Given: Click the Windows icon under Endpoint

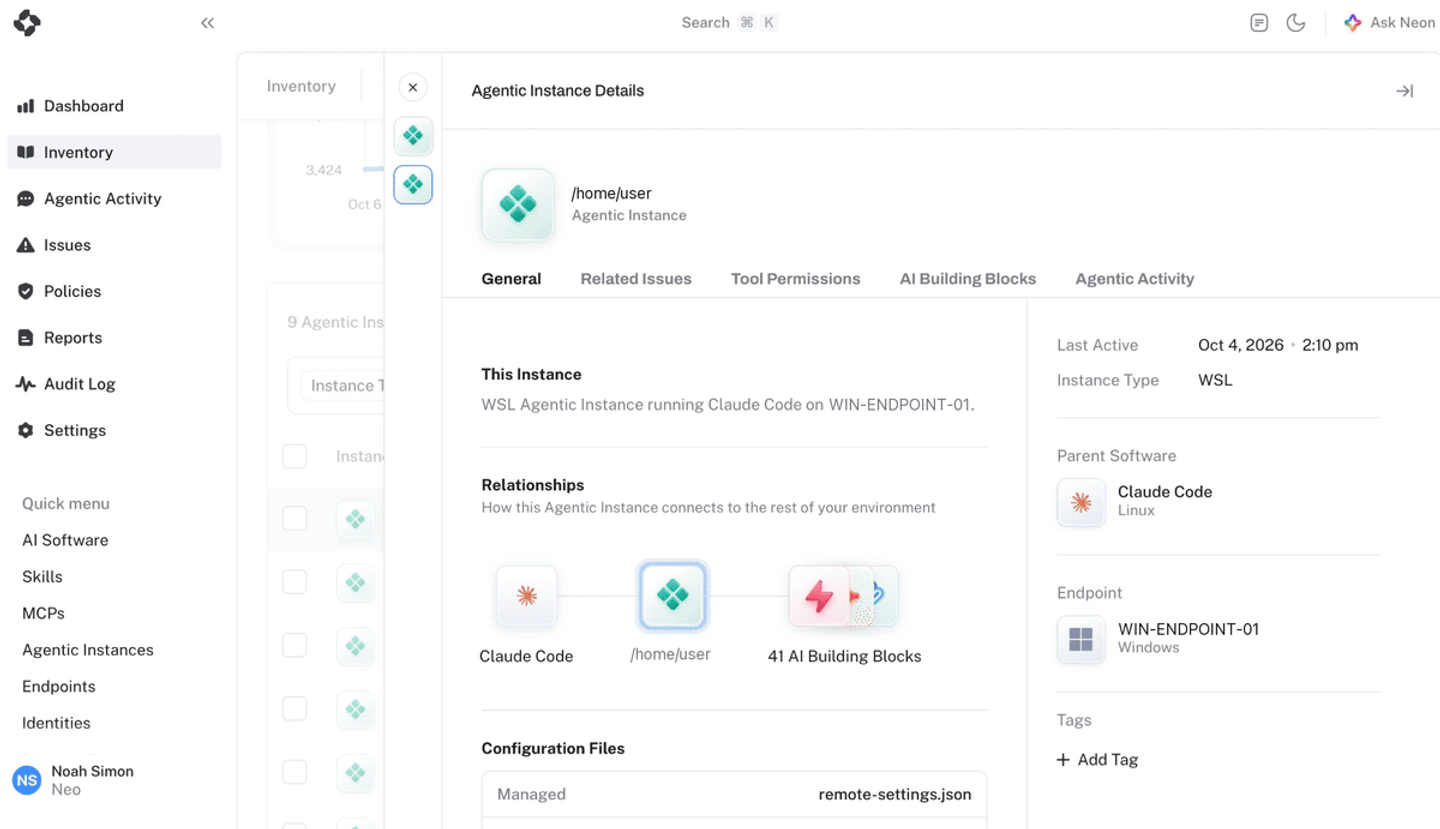Looking at the screenshot, I should pos(1081,640).
